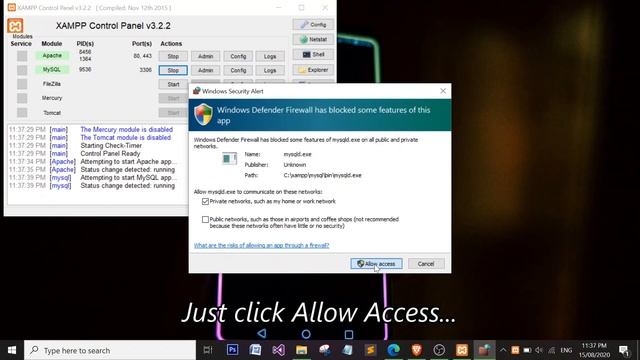
Task: Toggle the Tomcat service checkbox
Action: [x=22, y=112]
